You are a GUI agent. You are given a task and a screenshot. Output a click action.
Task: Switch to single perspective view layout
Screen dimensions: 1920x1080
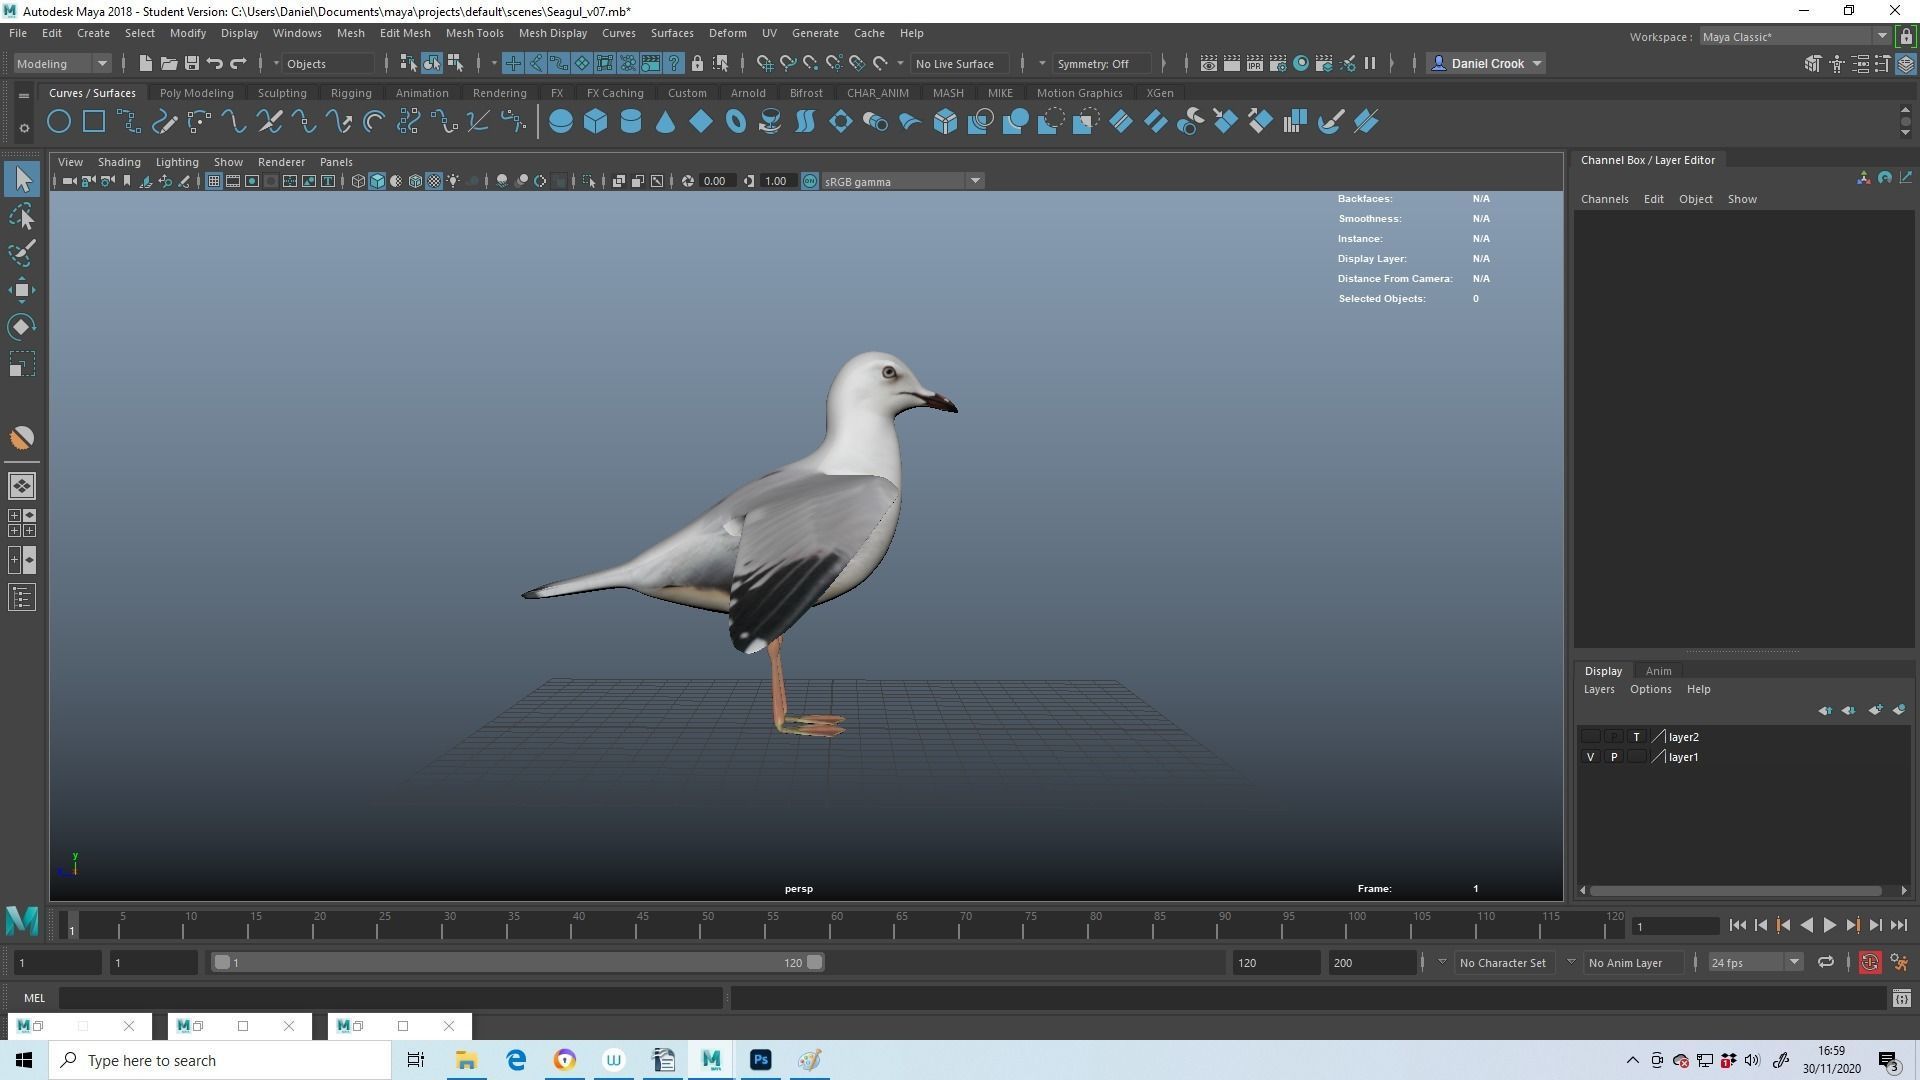[22, 486]
